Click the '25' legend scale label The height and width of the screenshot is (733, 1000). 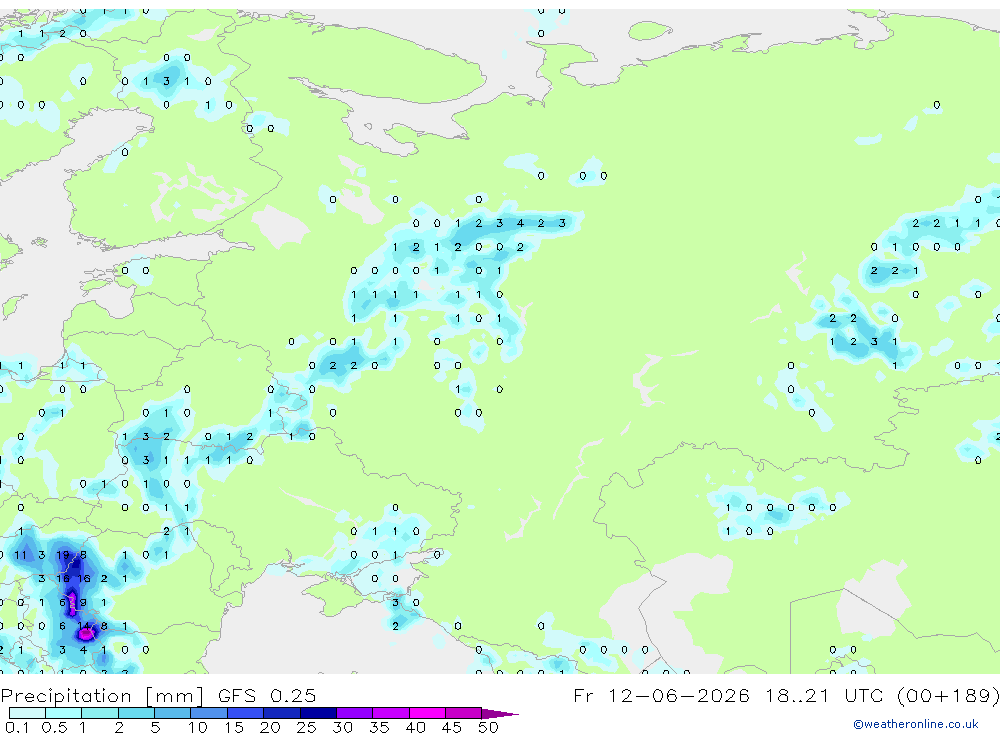click(306, 727)
